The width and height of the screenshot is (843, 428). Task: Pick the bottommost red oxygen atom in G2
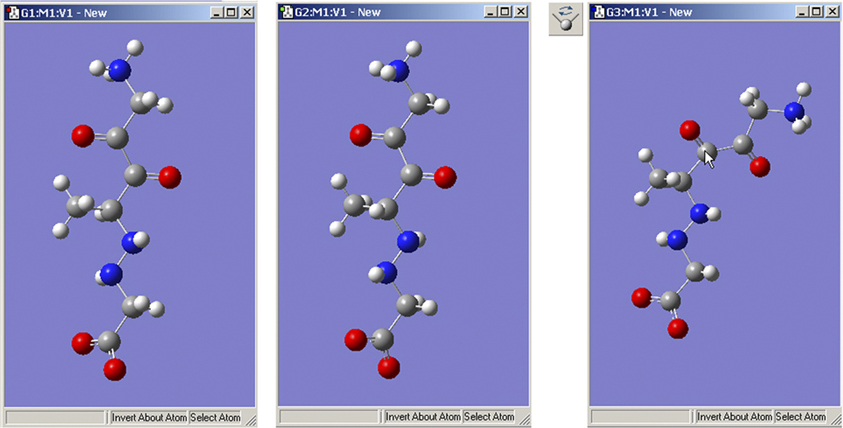[388, 367]
